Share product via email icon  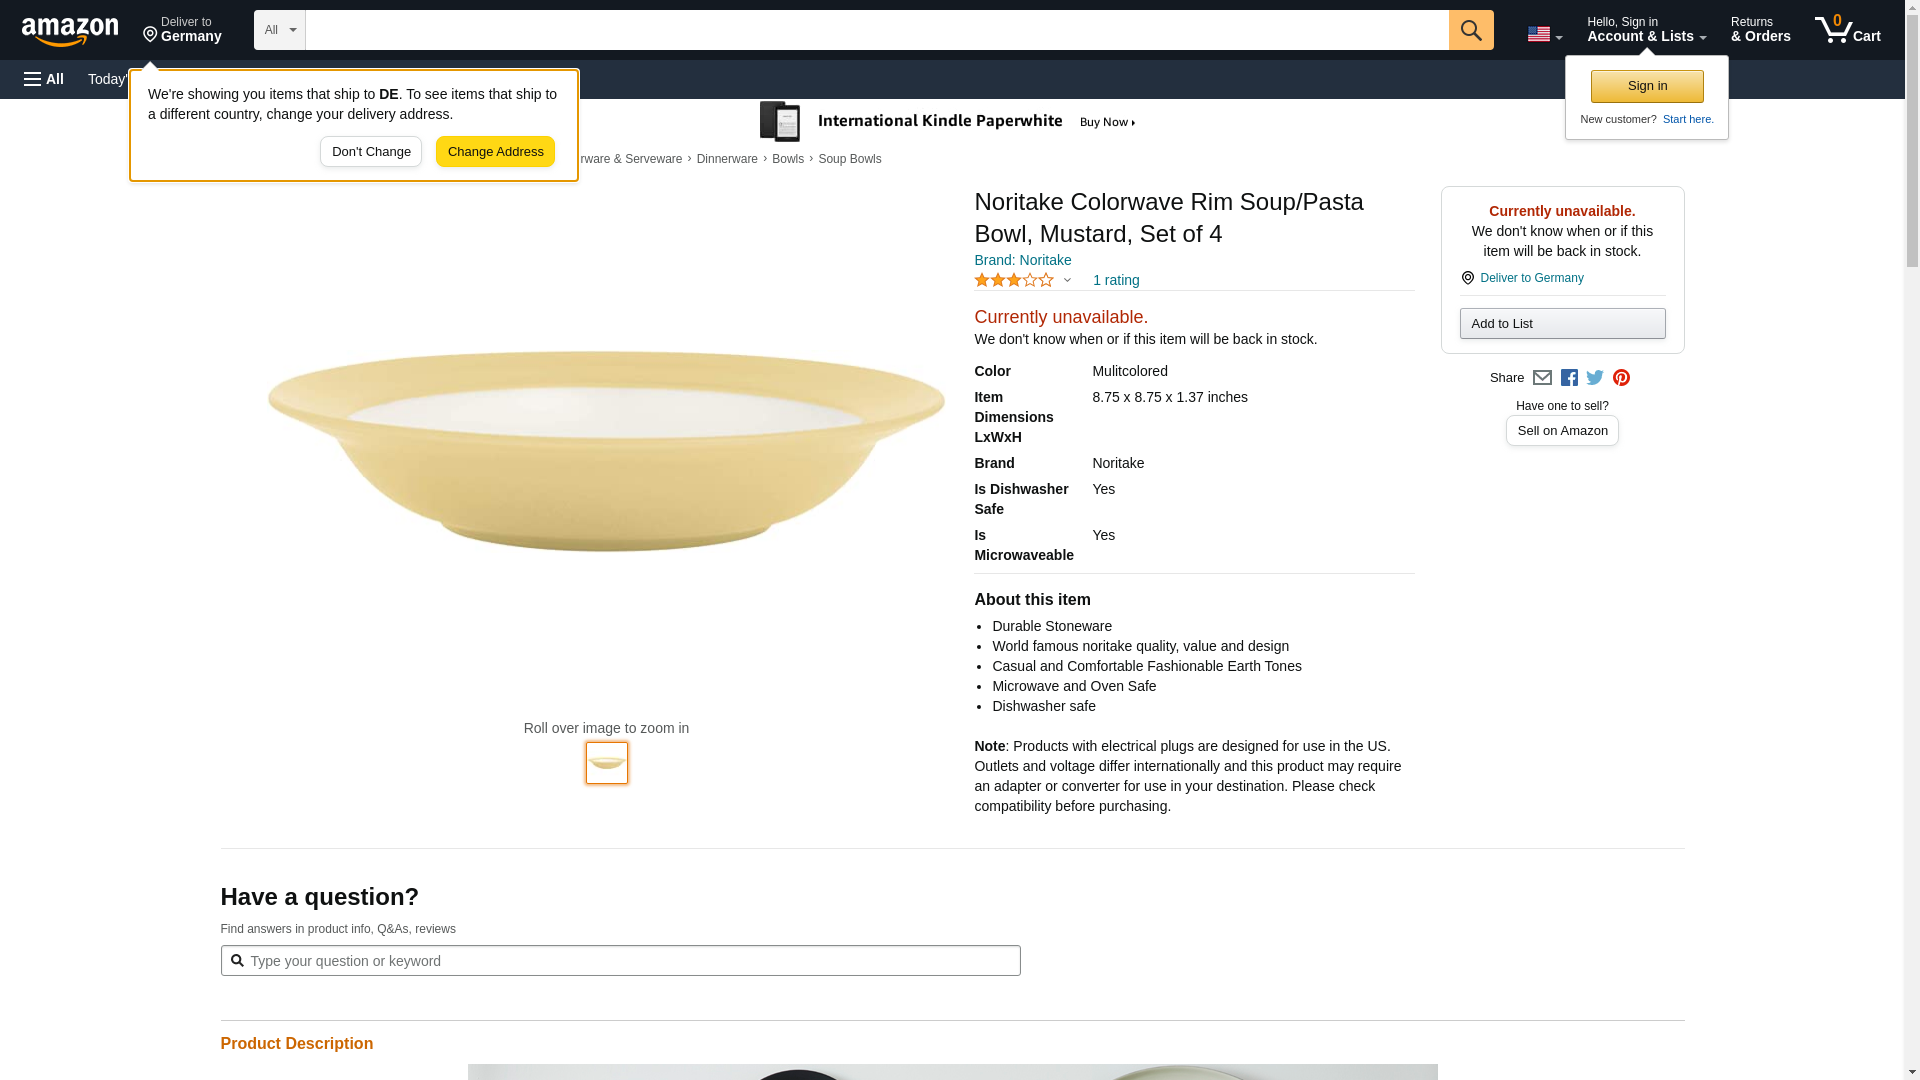coord(1542,378)
